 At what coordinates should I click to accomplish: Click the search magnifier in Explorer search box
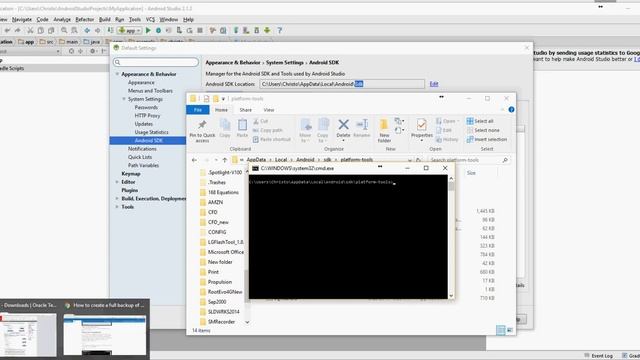pyautogui.click(x=505, y=160)
